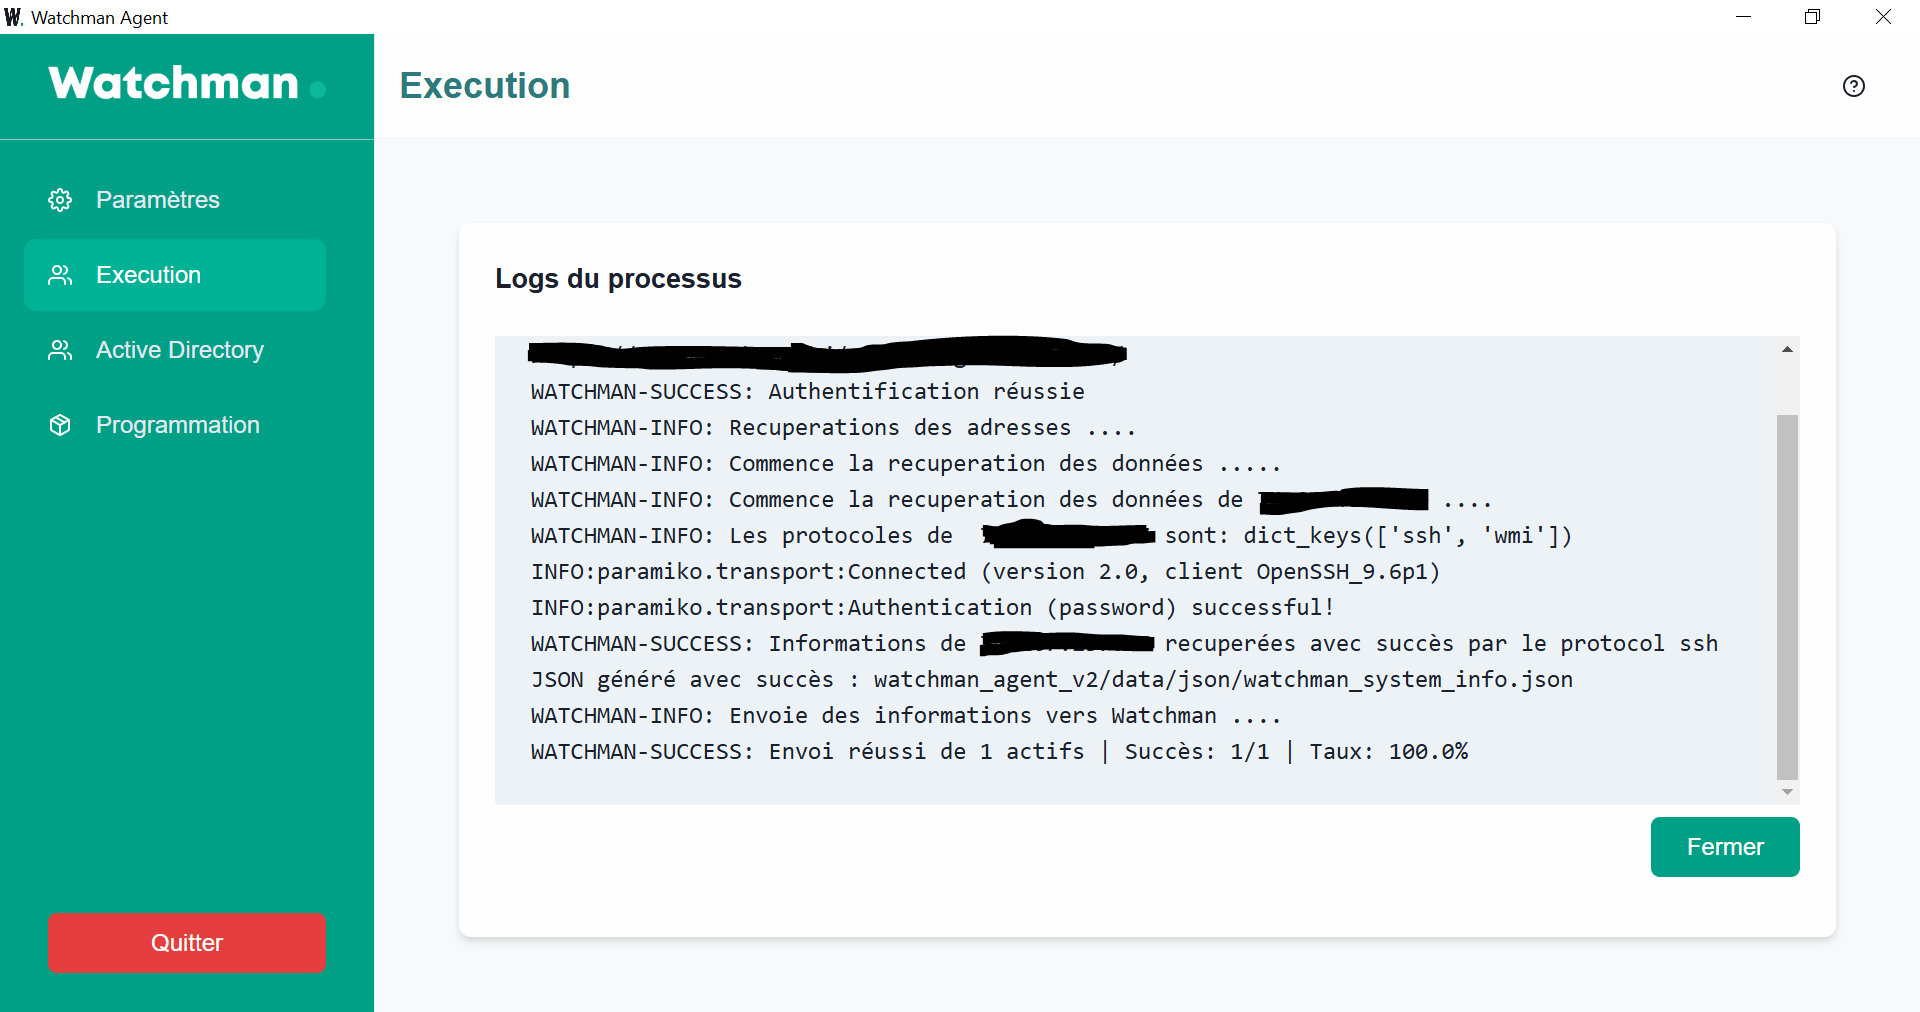Click the 'Envoie des informations vers Watchman' line

[x=906, y=716]
